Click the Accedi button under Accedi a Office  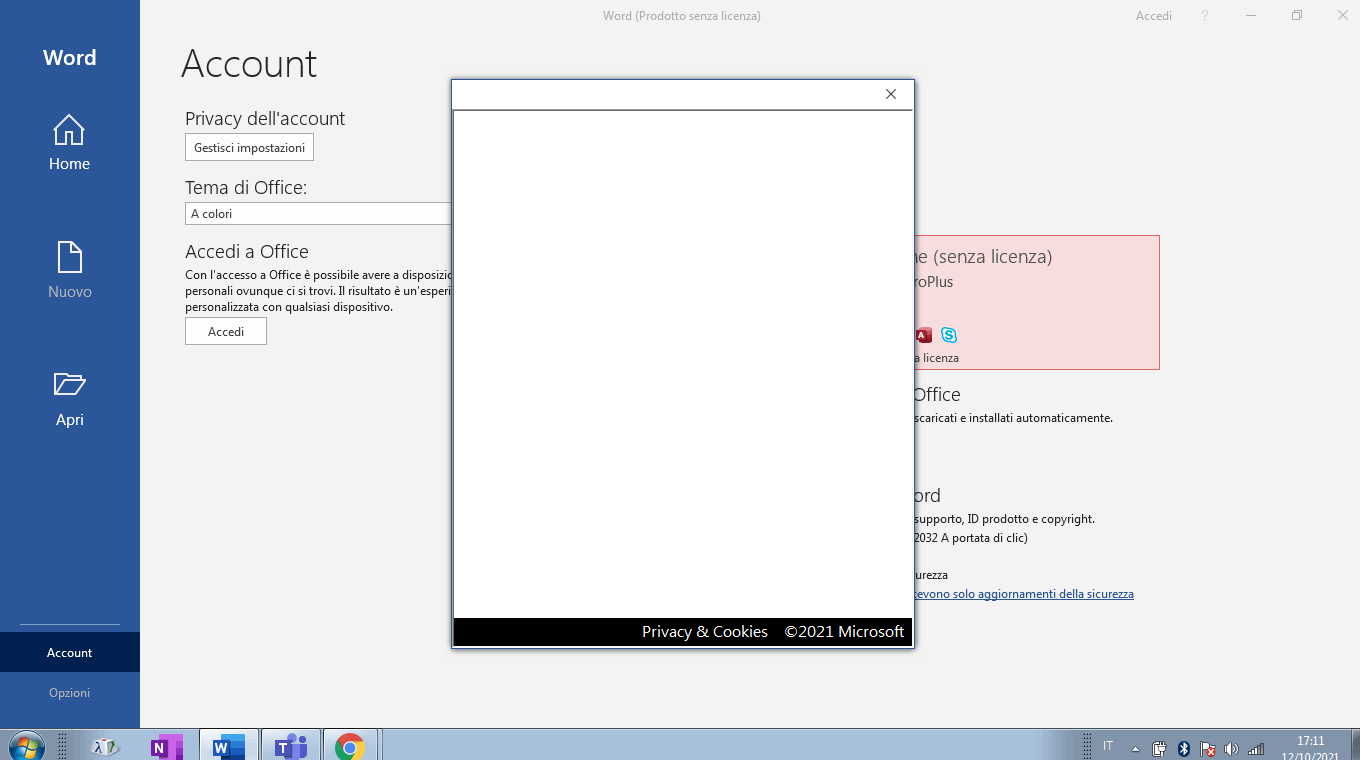coord(226,331)
